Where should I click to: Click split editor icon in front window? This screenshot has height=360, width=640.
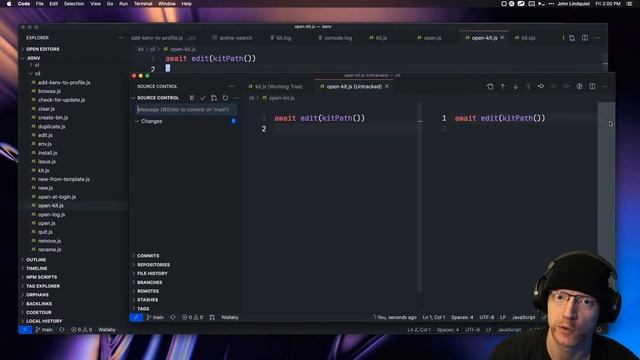[592, 87]
